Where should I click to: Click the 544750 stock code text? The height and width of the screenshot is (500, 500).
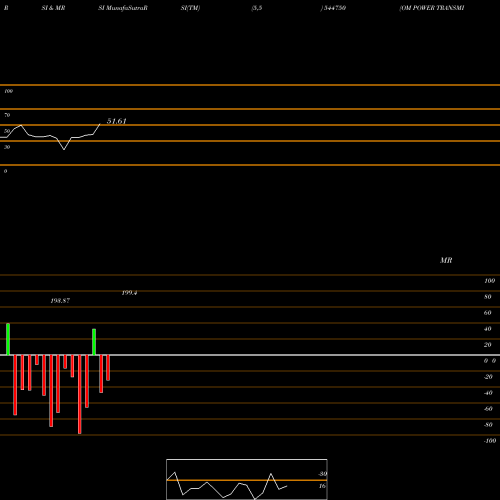(334, 8)
